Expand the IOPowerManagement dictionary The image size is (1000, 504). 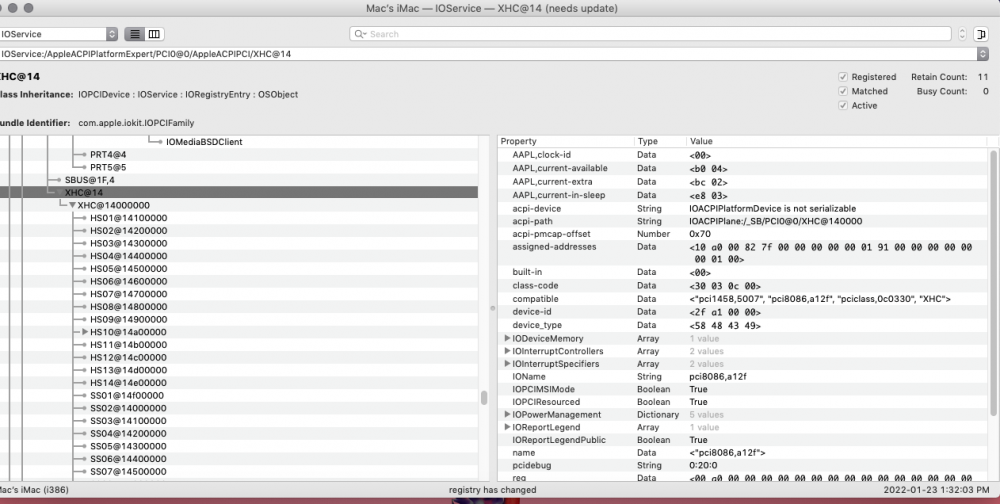(507, 415)
